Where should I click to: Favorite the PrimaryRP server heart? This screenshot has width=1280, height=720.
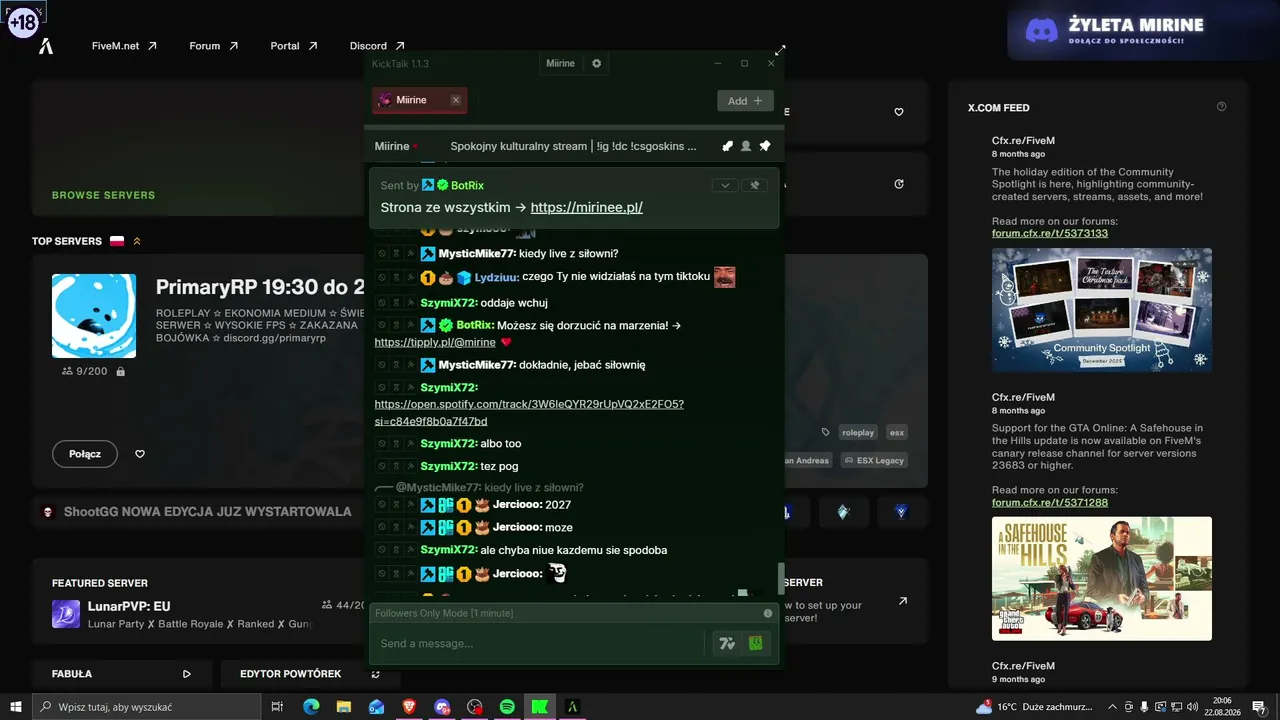(x=140, y=454)
